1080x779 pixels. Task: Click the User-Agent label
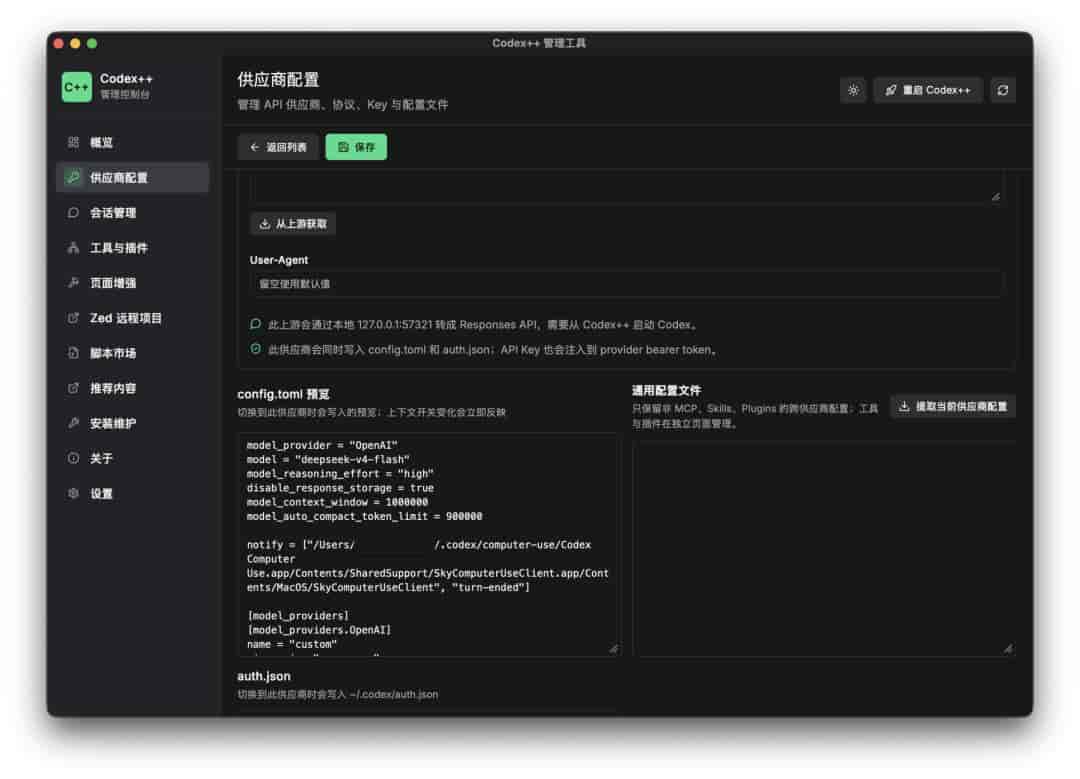pos(279,260)
